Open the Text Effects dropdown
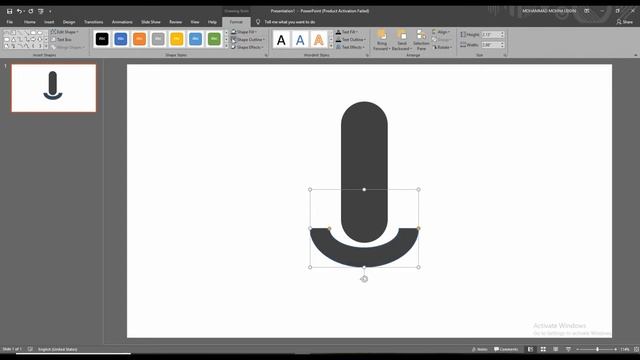 (350, 47)
